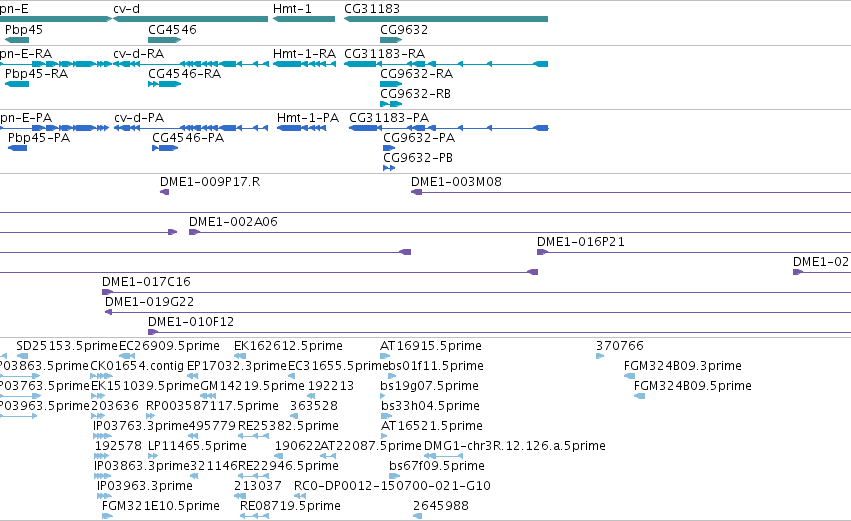Select RC0-DP0012-150700-021-G10 feature
Screen dimensions: 851x521
(x=300, y=497)
